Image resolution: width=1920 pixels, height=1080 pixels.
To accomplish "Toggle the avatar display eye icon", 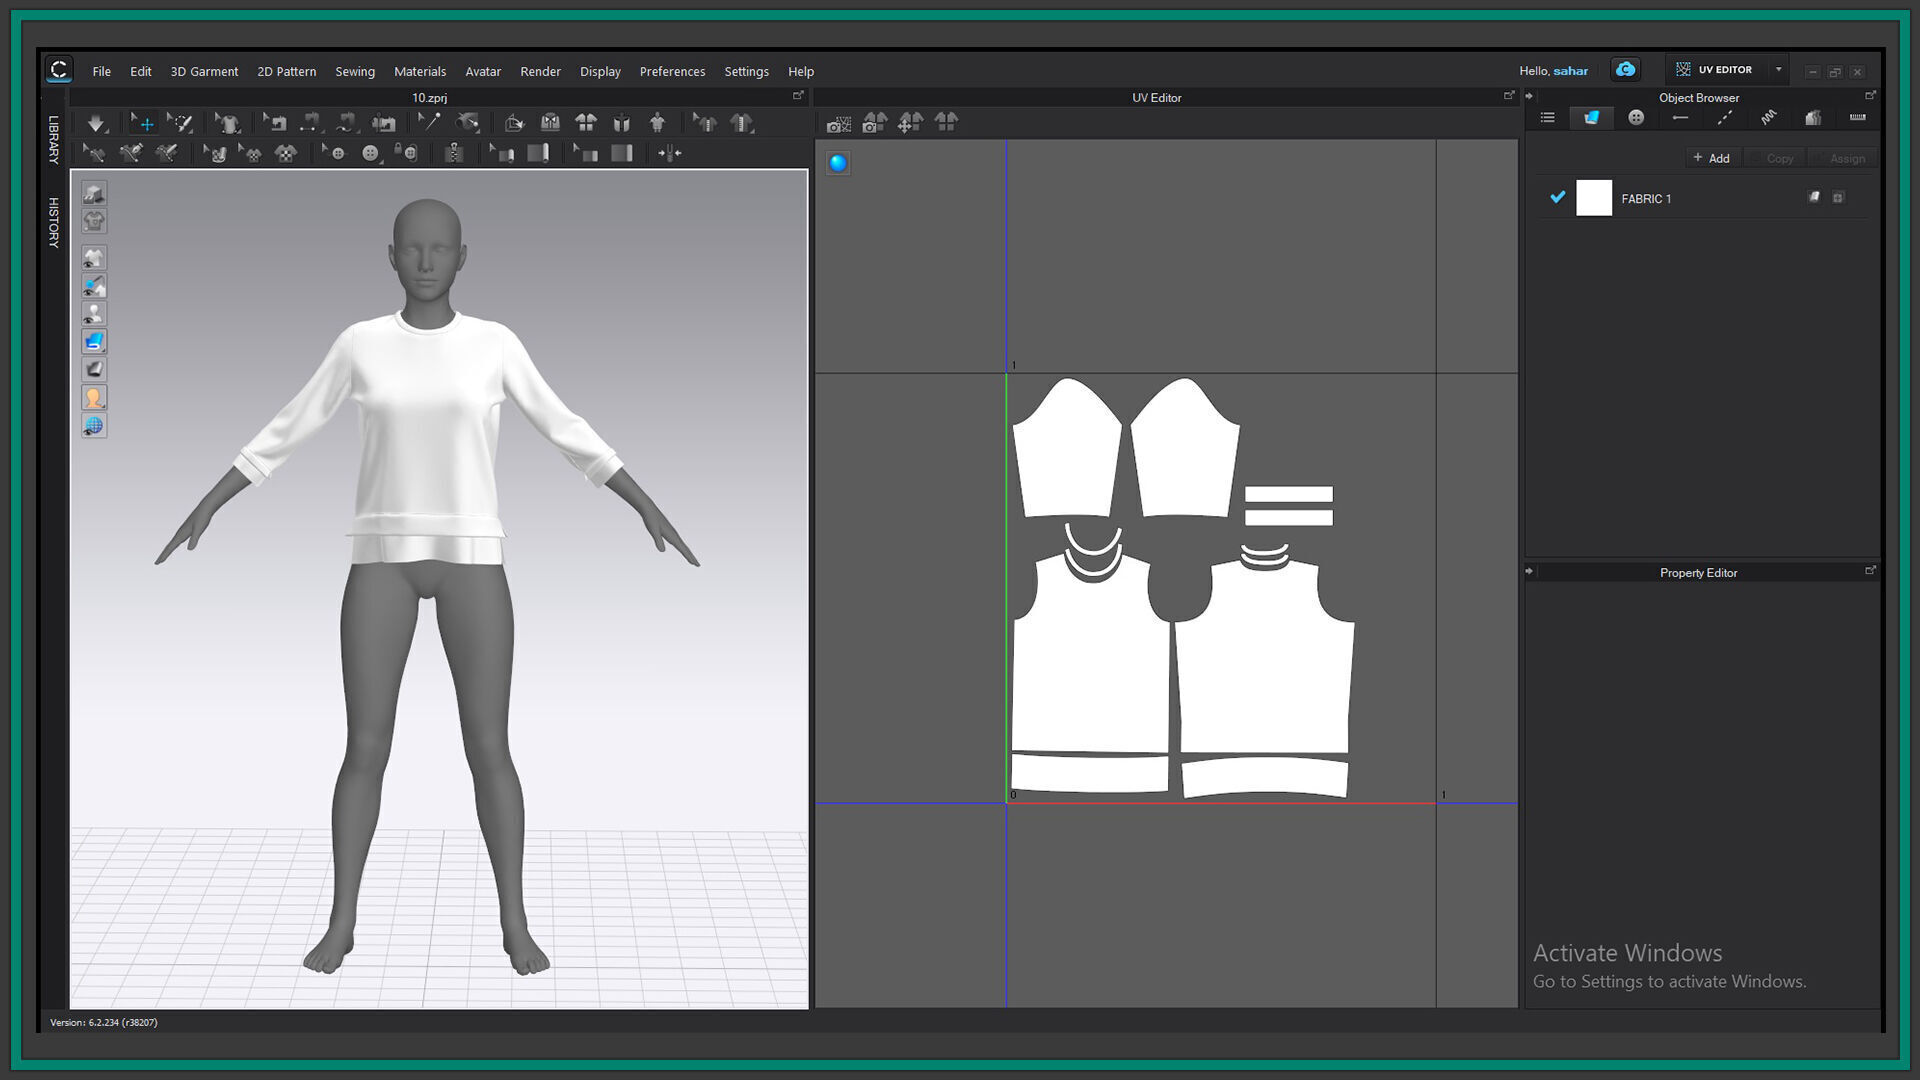I will point(94,314).
